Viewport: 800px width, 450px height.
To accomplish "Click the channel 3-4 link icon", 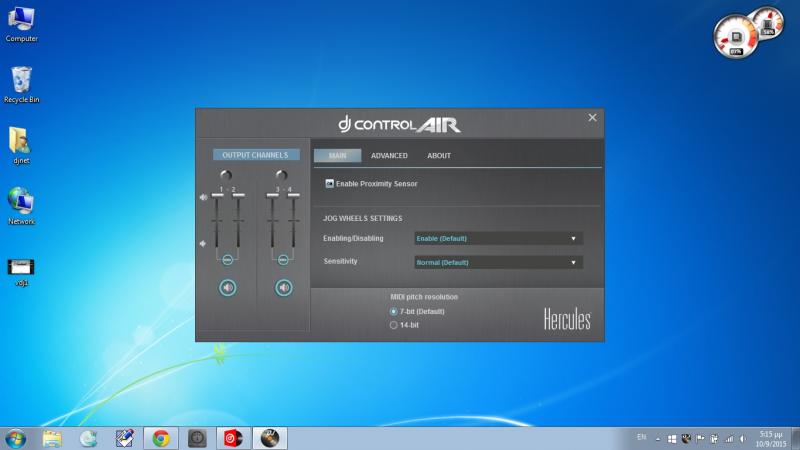I will pyautogui.click(x=284, y=259).
